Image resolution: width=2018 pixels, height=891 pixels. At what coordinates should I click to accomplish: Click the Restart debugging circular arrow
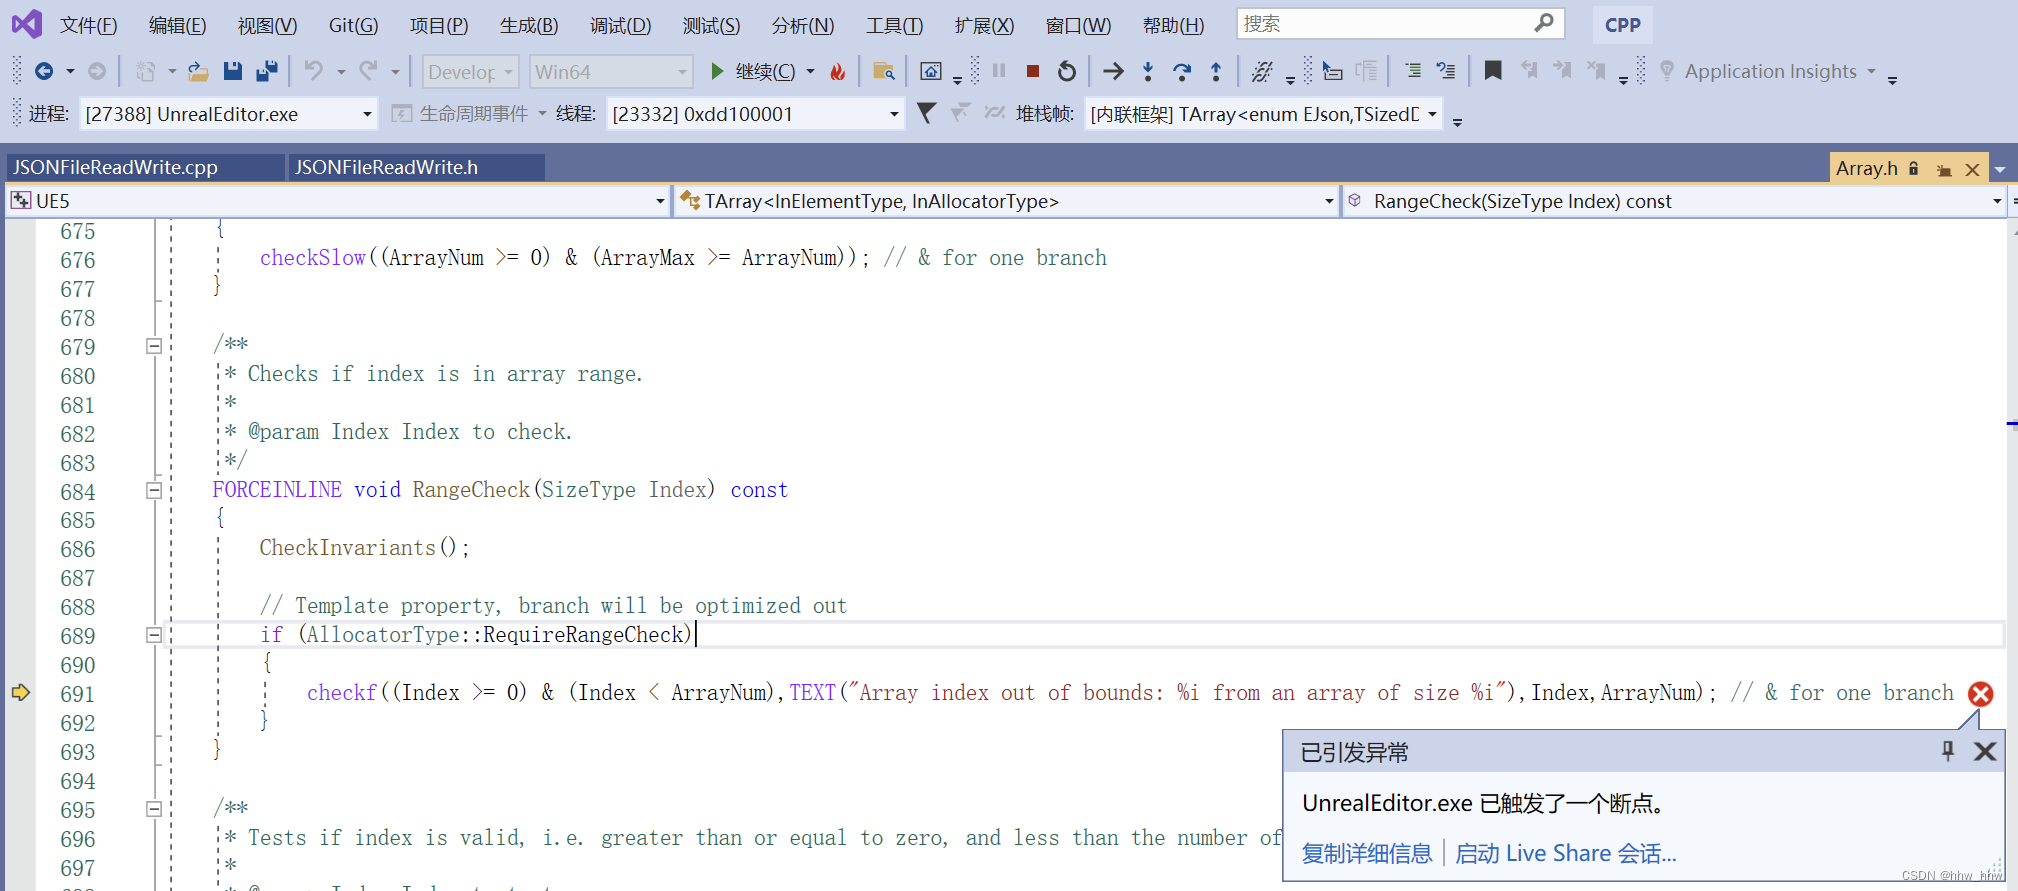pos(1067,71)
